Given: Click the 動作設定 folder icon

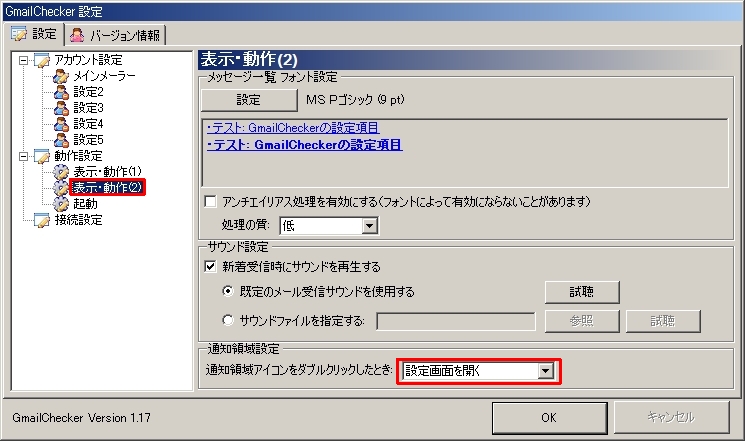Looking at the screenshot, I should [x=42, y=156].
